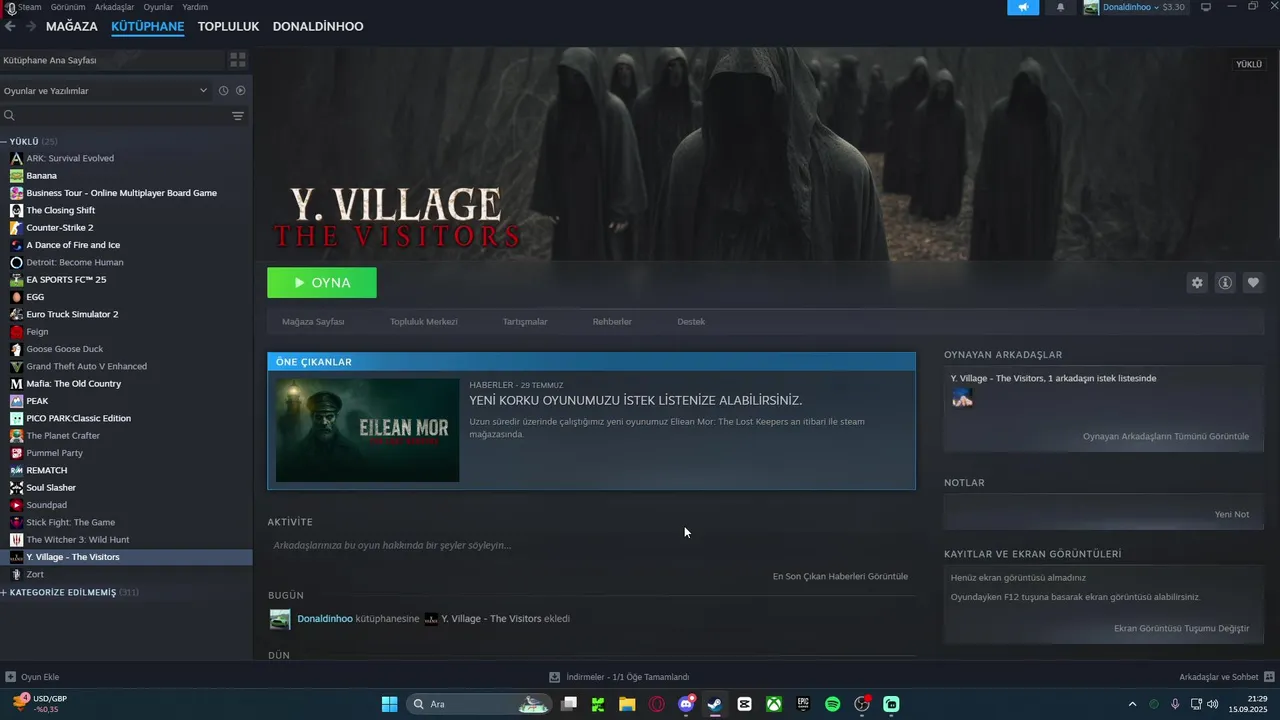Go to TOPLULUK tab
The height and width of the screenshot is (720, 1280).
228,26
